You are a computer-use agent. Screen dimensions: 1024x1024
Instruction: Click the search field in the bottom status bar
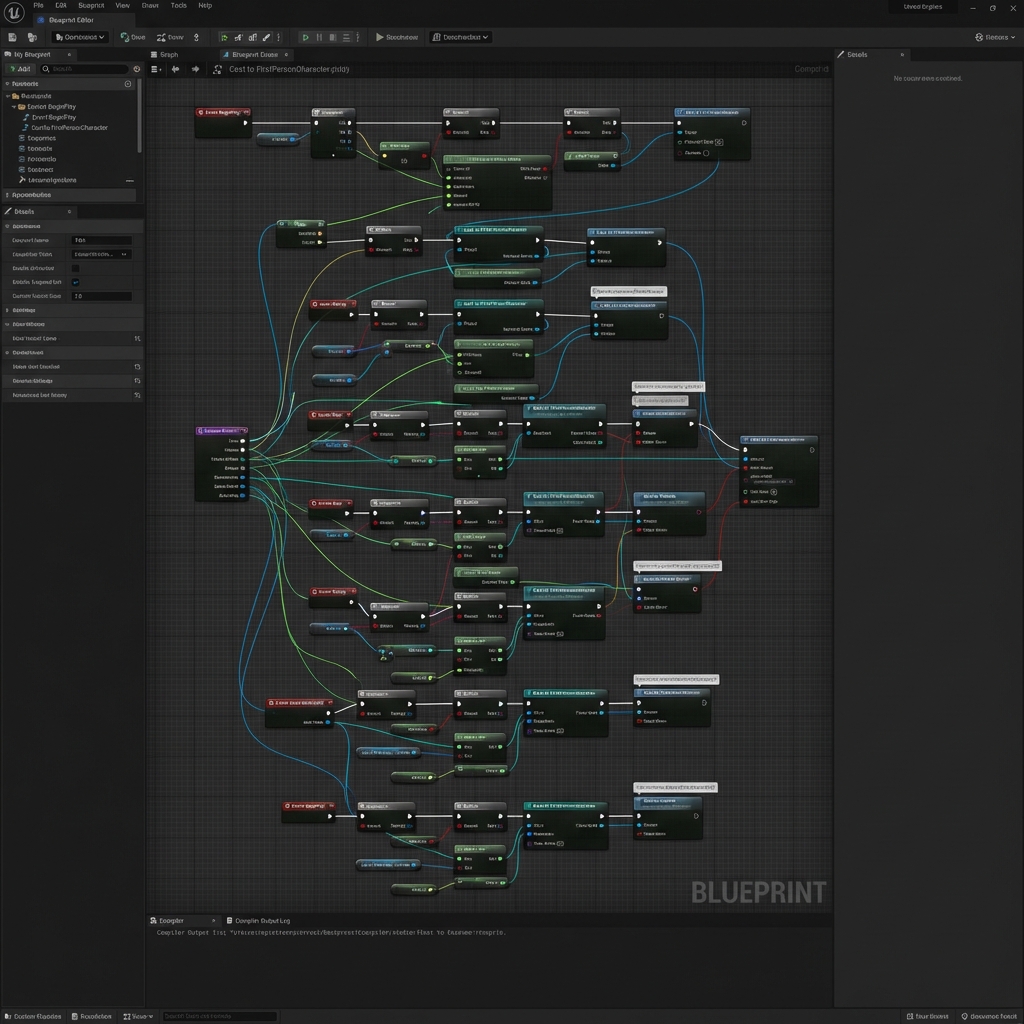click(x=220, y=1016)
